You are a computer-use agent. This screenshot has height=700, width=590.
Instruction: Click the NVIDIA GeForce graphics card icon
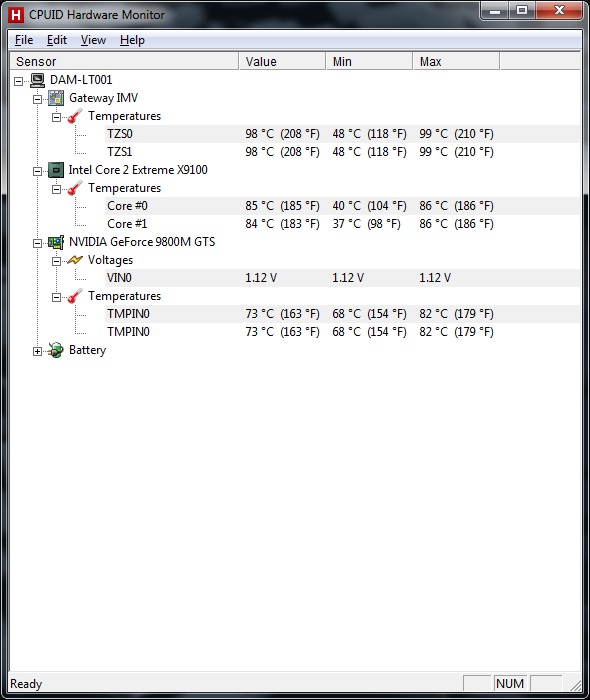56,242
